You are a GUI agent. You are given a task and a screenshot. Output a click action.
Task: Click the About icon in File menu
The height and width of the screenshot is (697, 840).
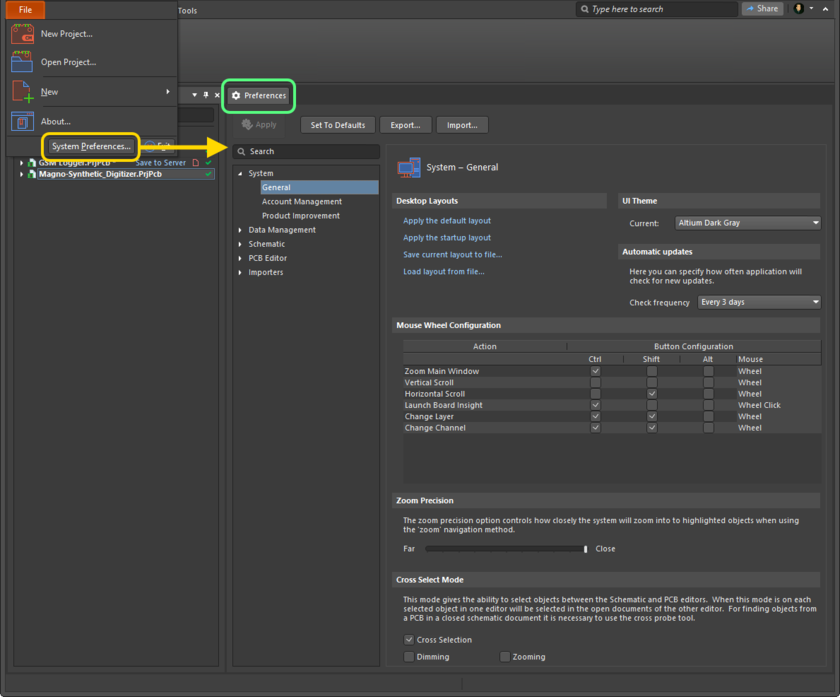[x=22, y=122]
